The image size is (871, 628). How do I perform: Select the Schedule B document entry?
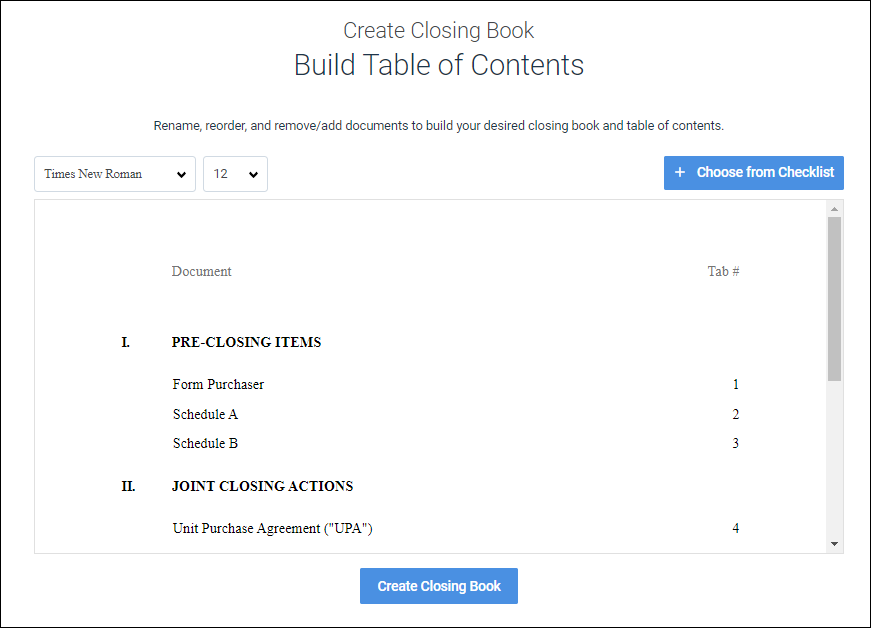205,443
